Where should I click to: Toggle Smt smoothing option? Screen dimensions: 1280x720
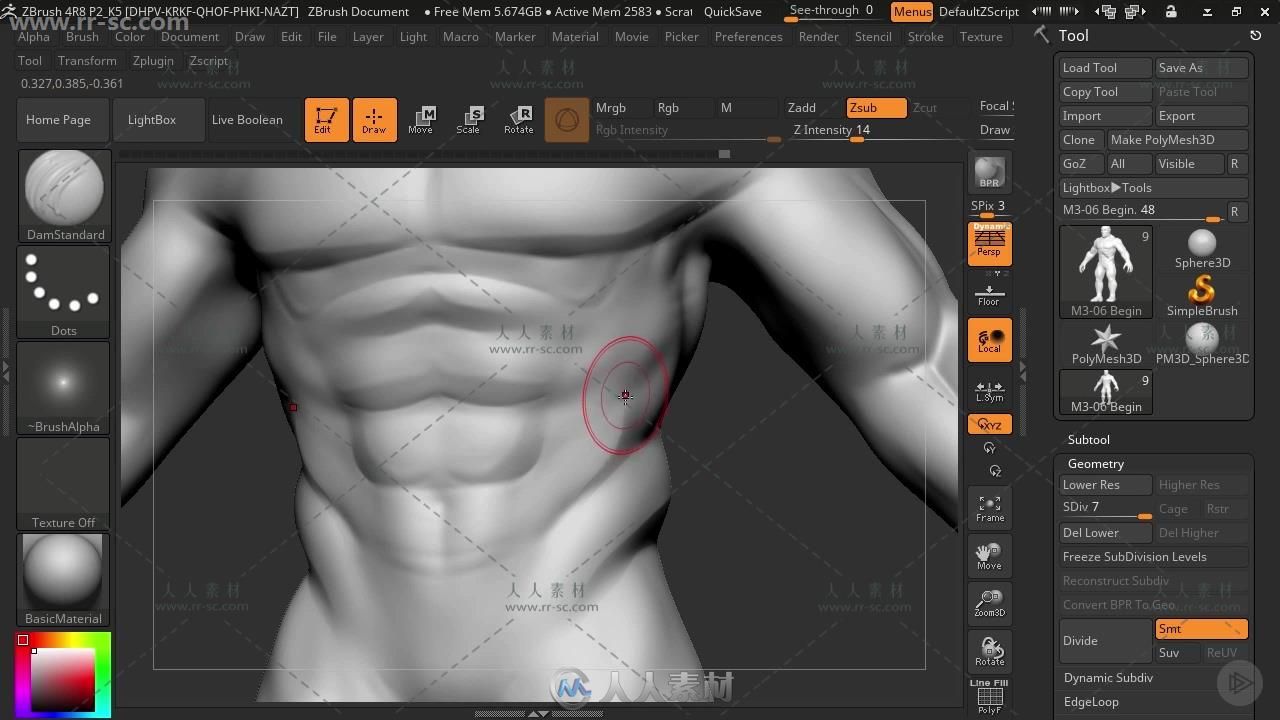point(1201,629)
